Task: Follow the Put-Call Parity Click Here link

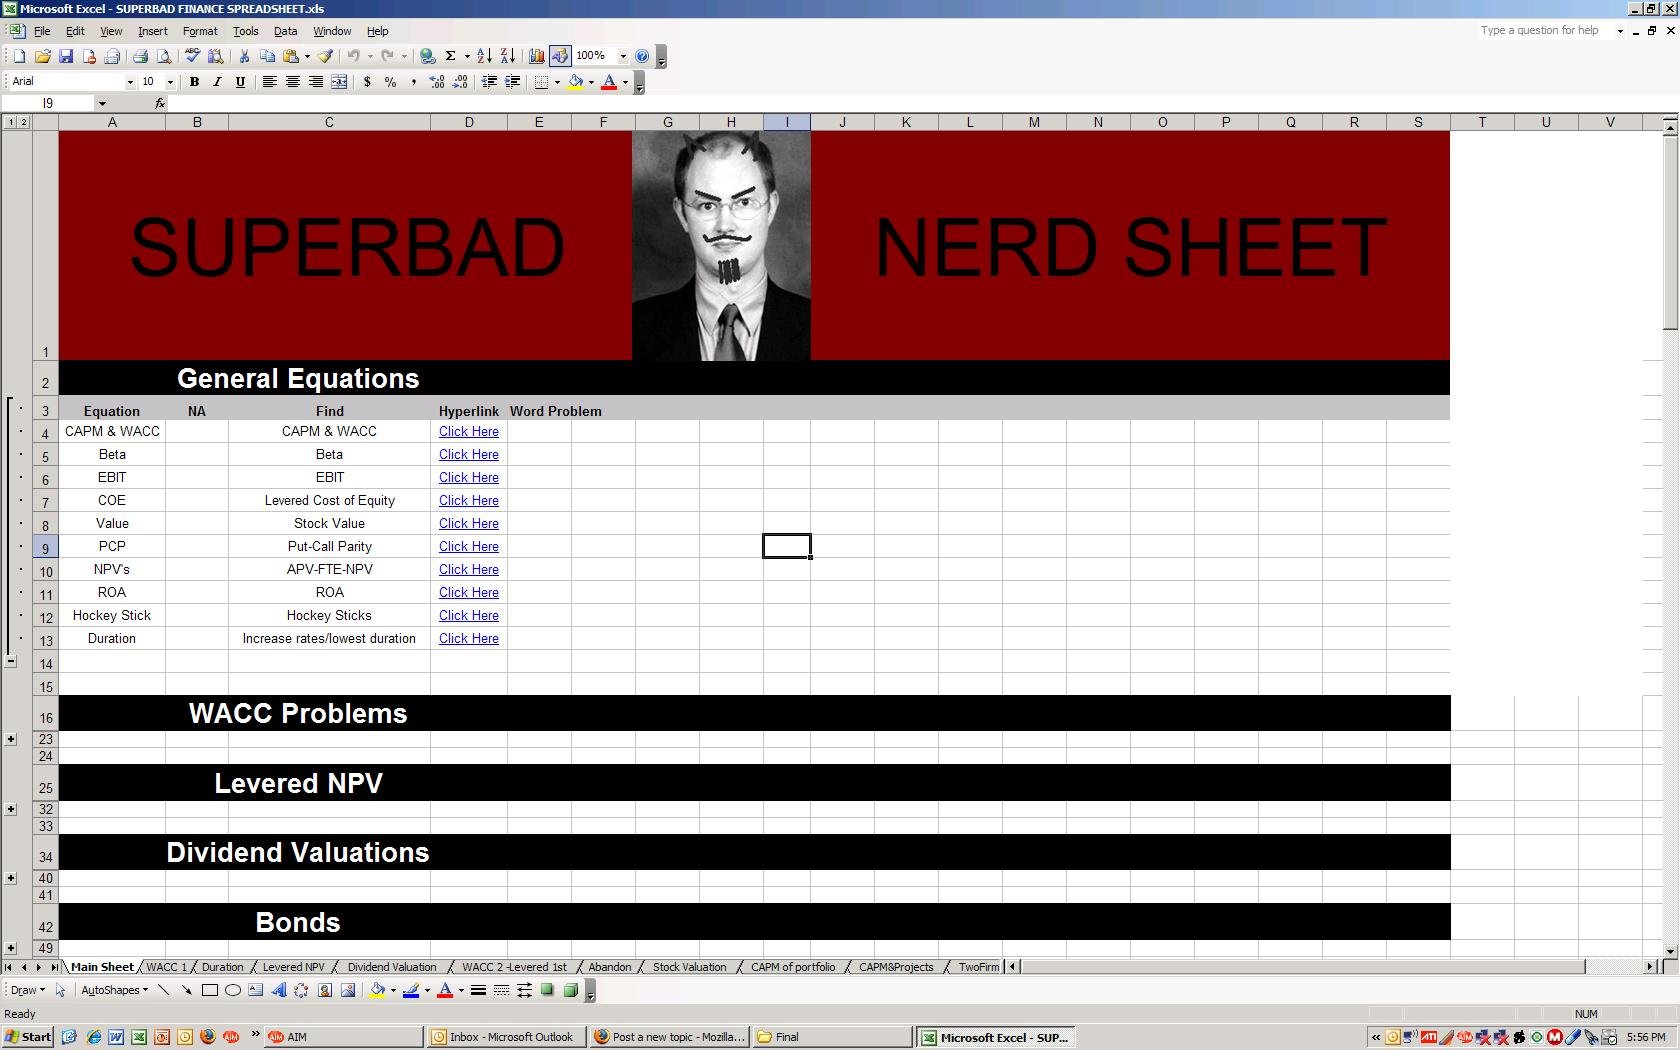Action: [468, 546]
